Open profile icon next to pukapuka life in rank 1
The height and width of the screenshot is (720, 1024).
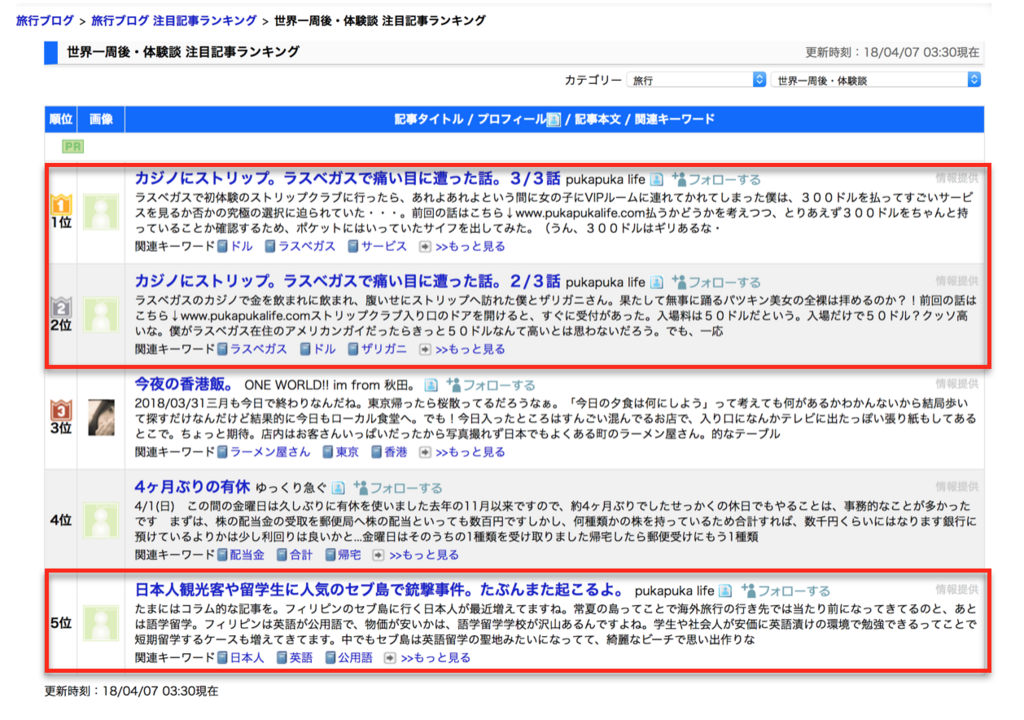point(657,179)
